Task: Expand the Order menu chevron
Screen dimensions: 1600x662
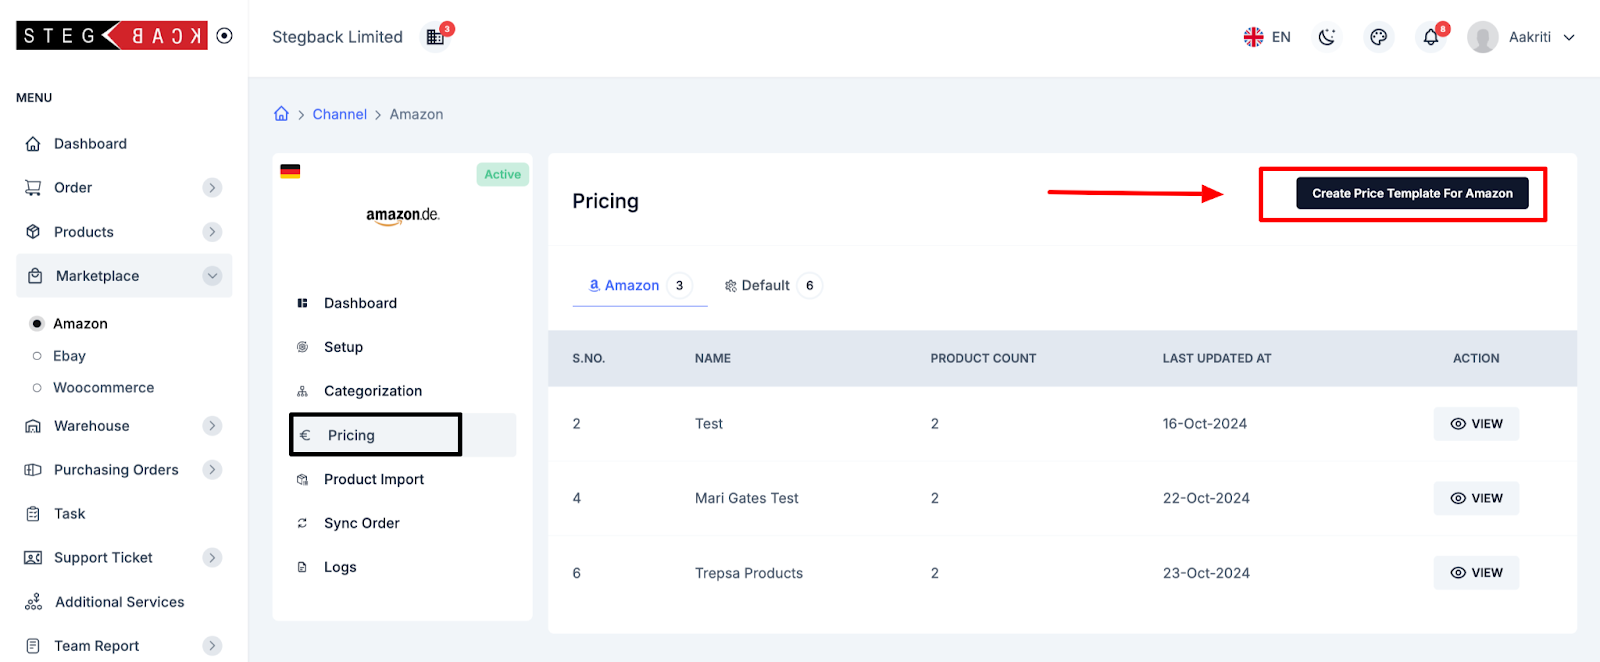Action: click(212, 188)
